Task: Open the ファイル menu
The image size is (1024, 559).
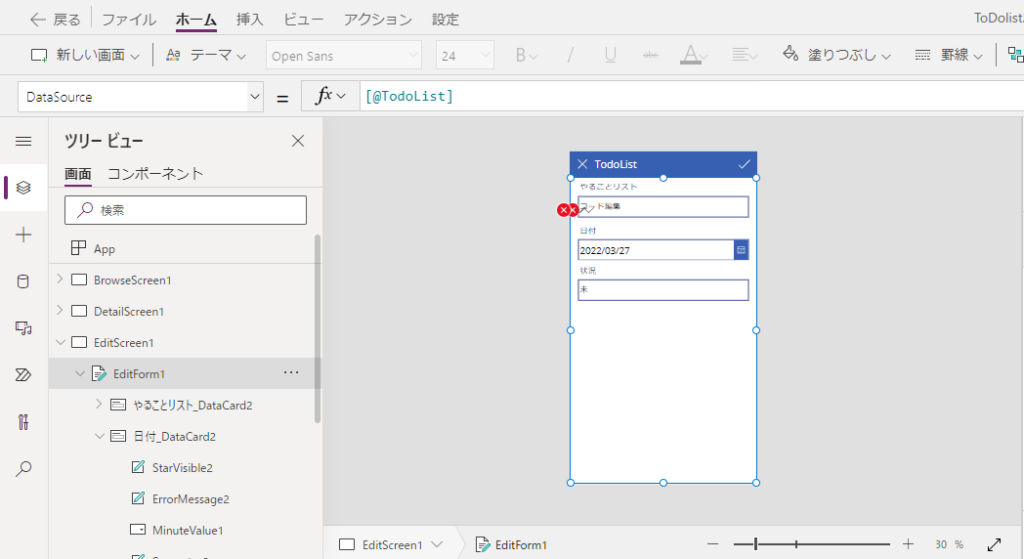Action: pos(129,20)
